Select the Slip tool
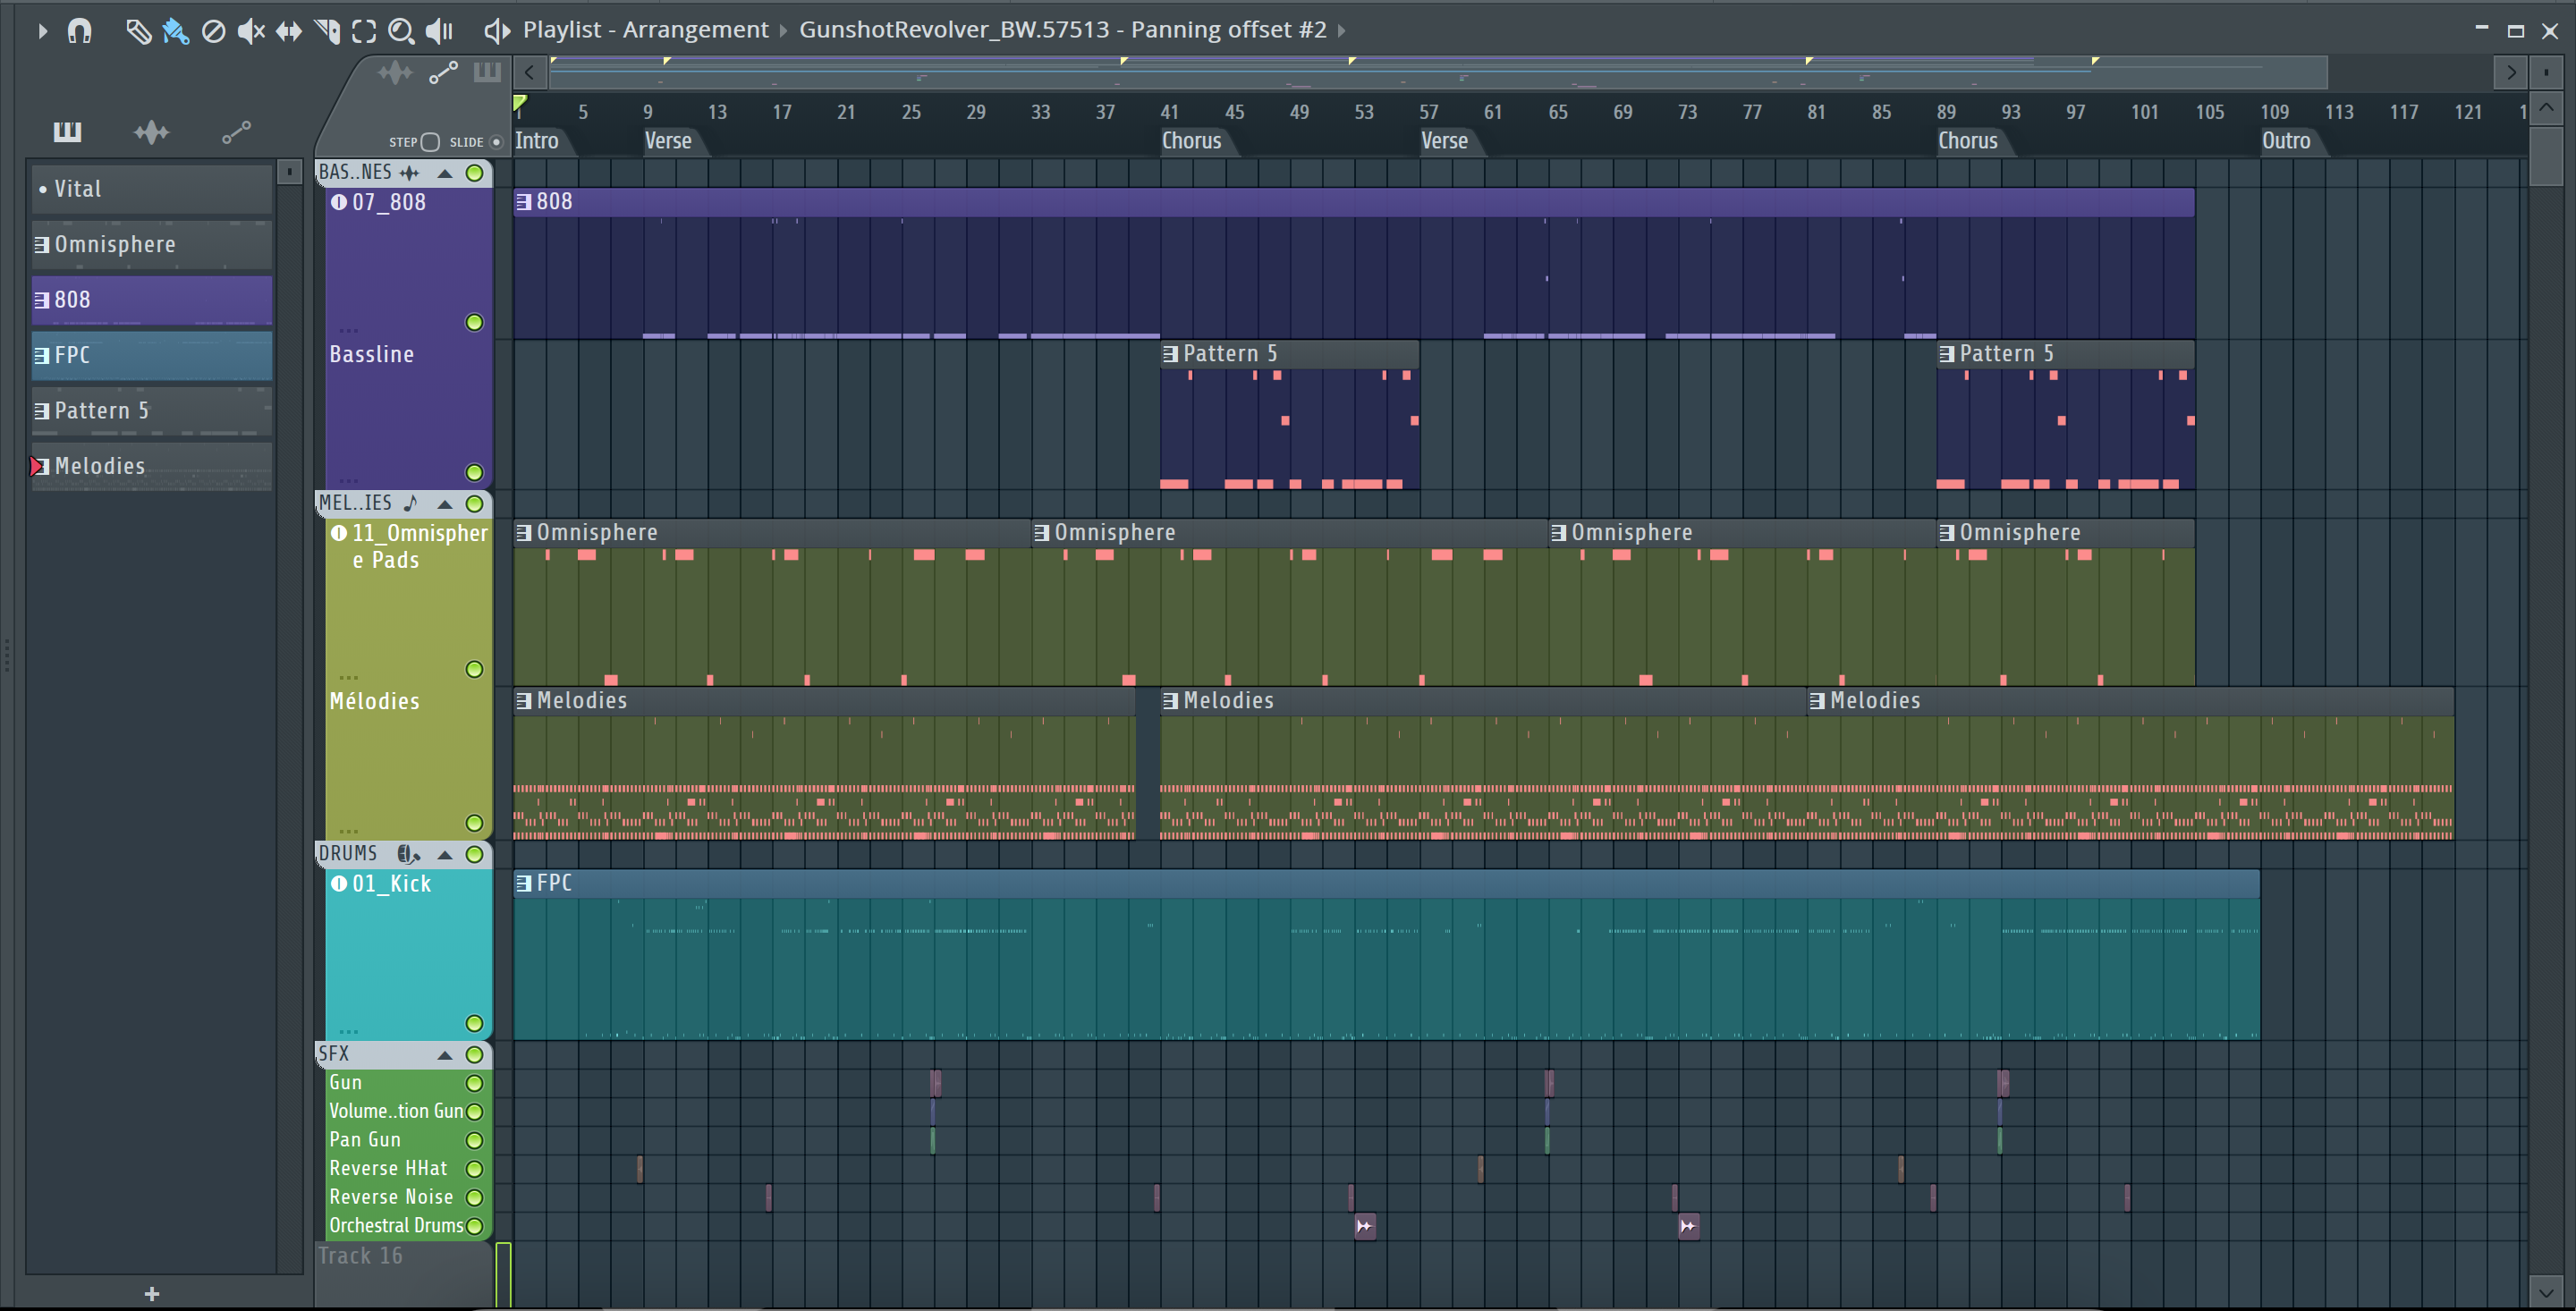This screenshot has height=1311, width=2576. [289, 31]
